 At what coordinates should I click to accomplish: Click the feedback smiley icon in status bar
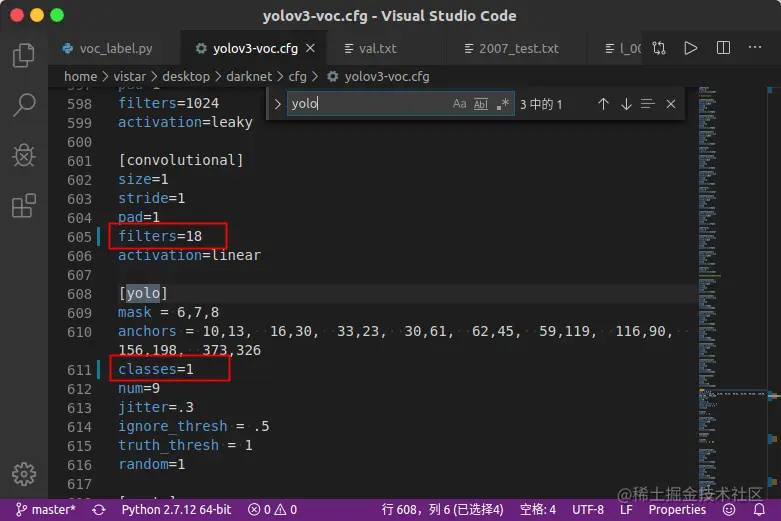(729, 510)
